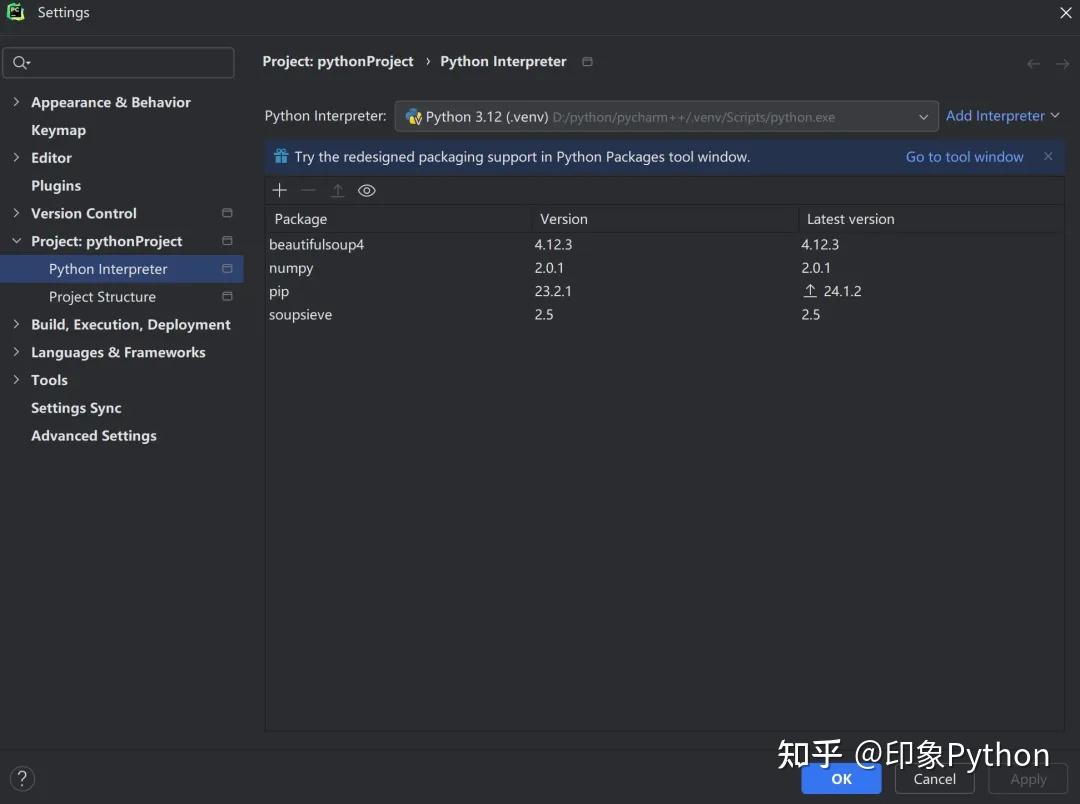1080x804 pixels.
Task: Install a new package using the plus icon
Action: click(279, 190)
